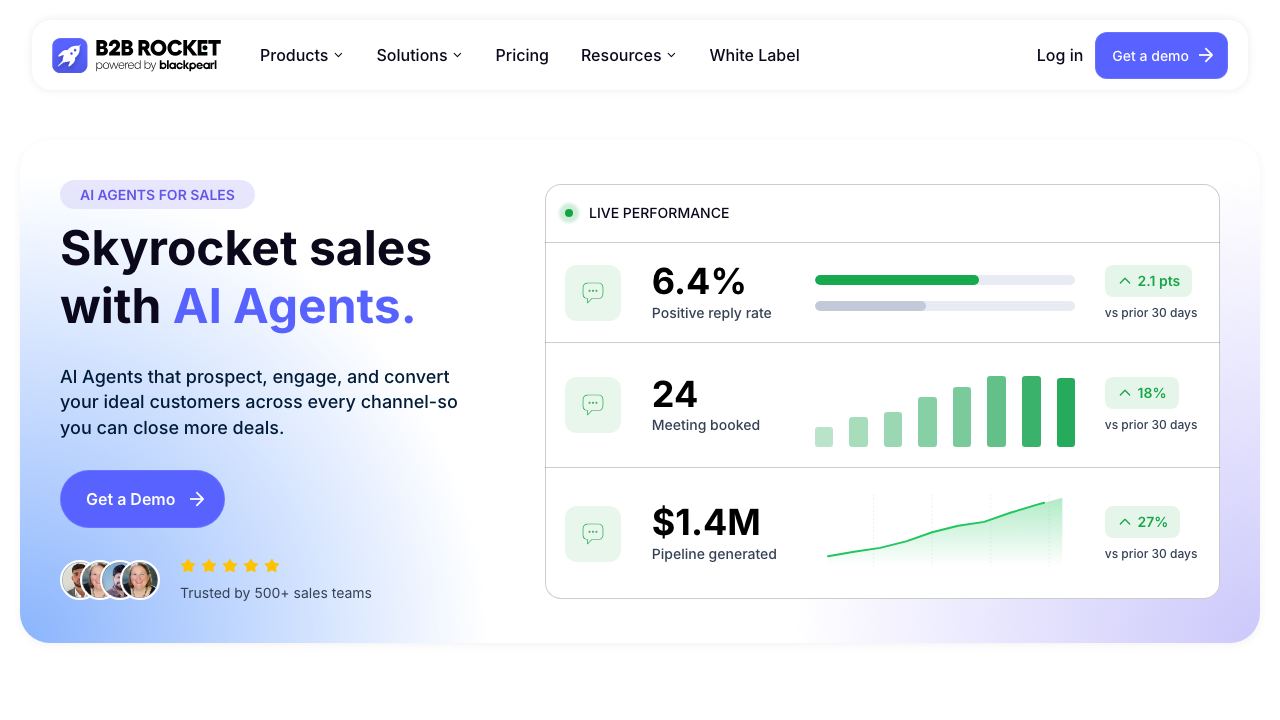Click the AI Agents. purple headline text
1280x720 pixels.
(294, 306)
